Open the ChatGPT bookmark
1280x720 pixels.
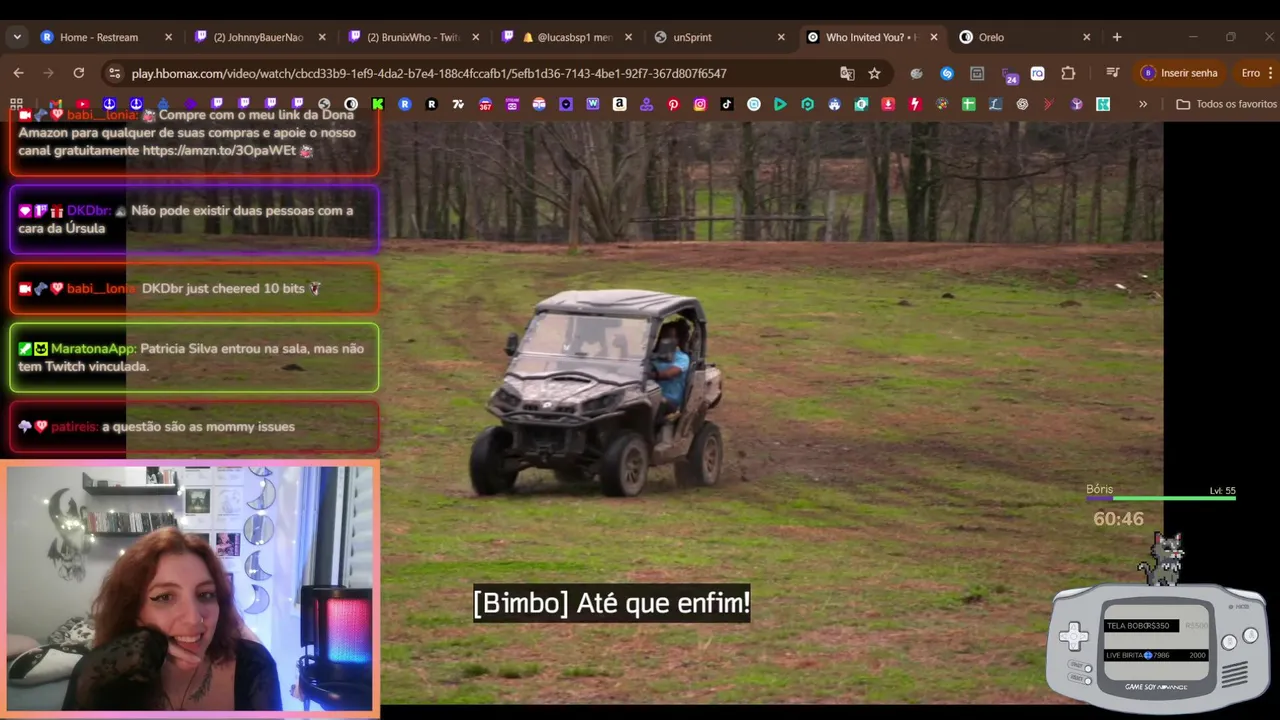click(1022, 104)
